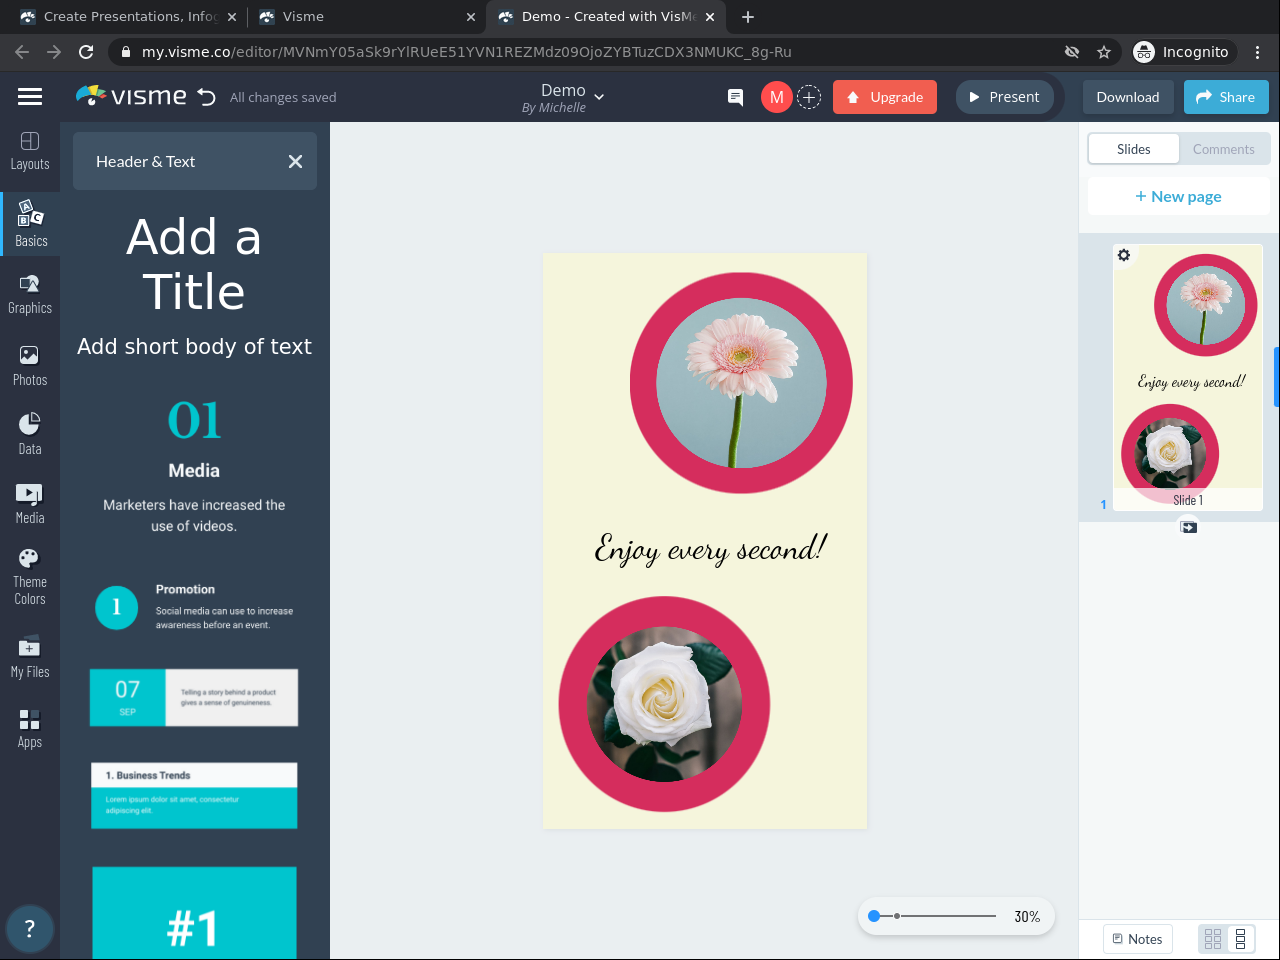The width and height of the screenshot is (1280, 960).
Task: Click the Incognito profile indicator
Action: point(1181,52)
